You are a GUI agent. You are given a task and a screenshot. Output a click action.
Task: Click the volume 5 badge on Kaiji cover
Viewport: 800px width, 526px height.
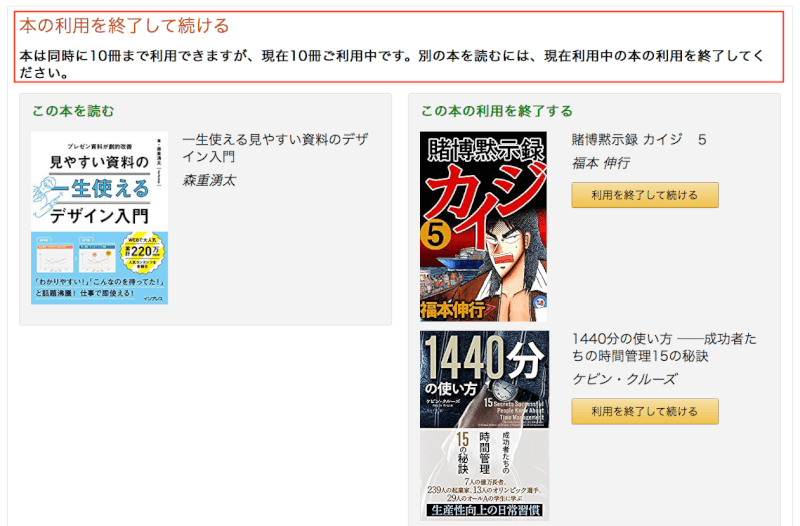click(x=435, y=236)
